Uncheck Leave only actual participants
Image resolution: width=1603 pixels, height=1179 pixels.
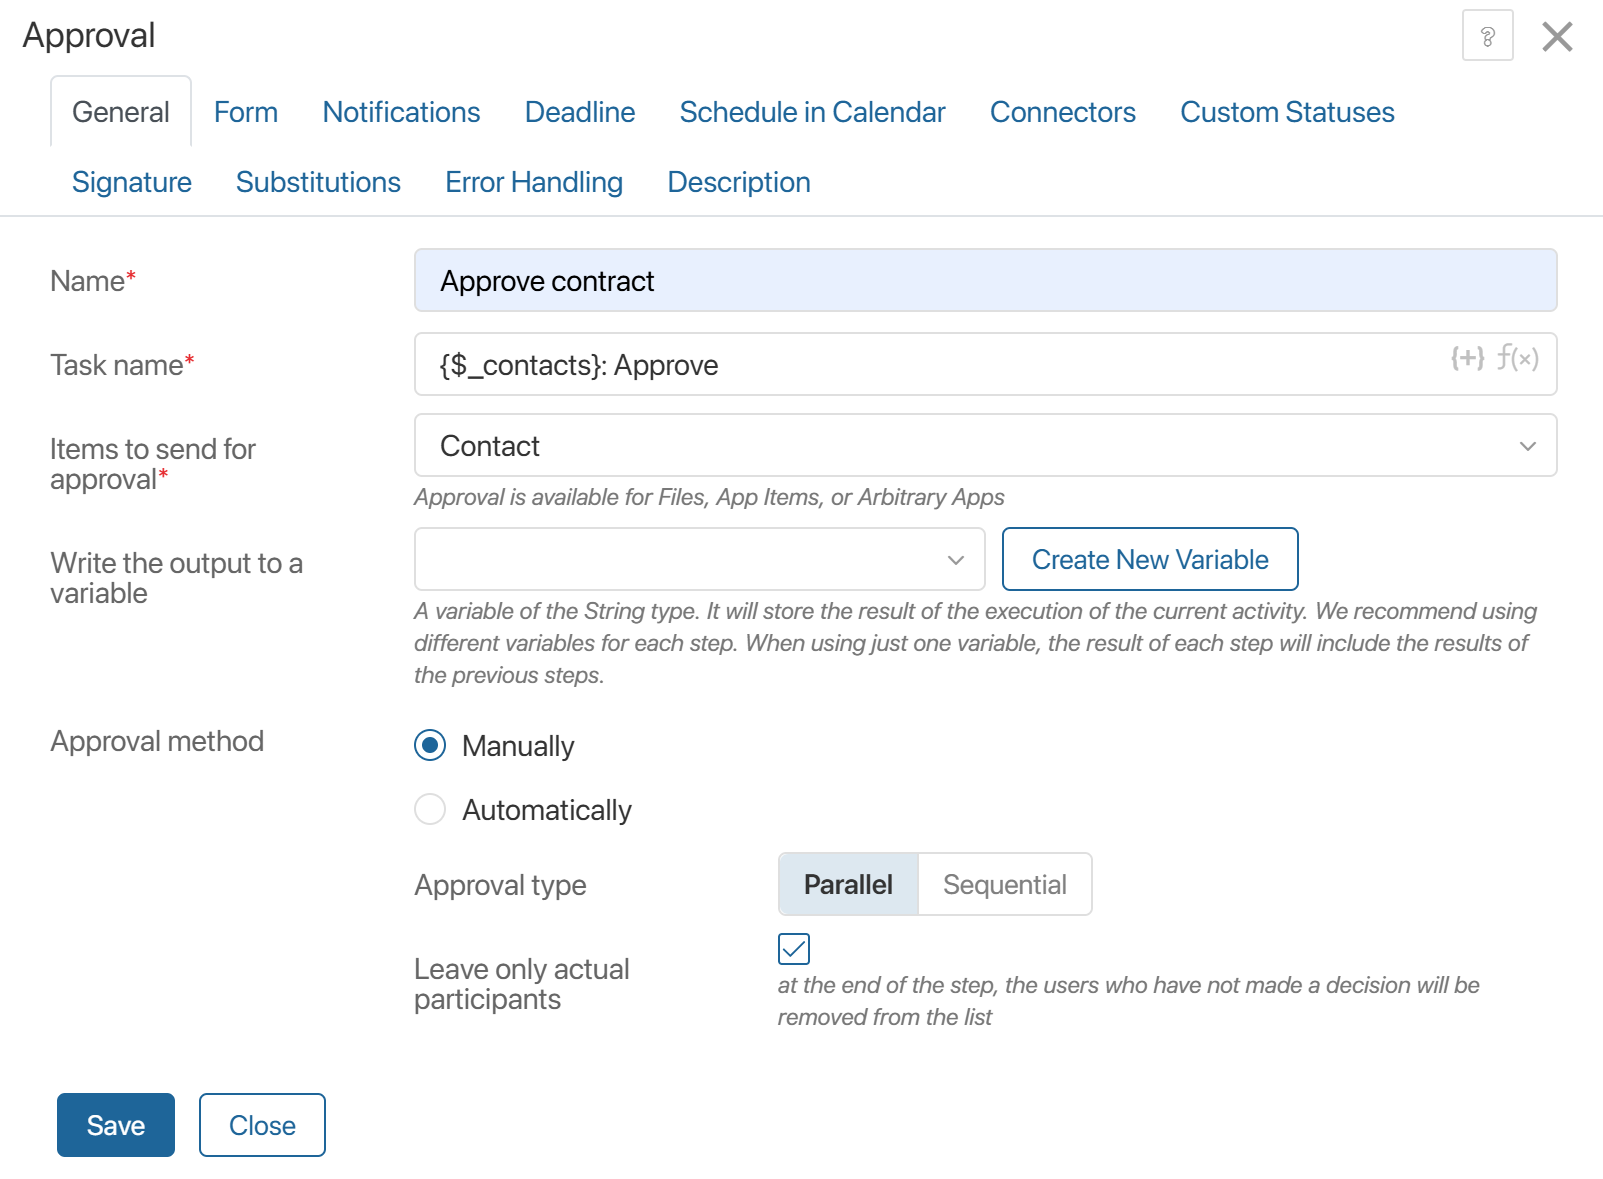pyautogui.click(x=794, y=949)
